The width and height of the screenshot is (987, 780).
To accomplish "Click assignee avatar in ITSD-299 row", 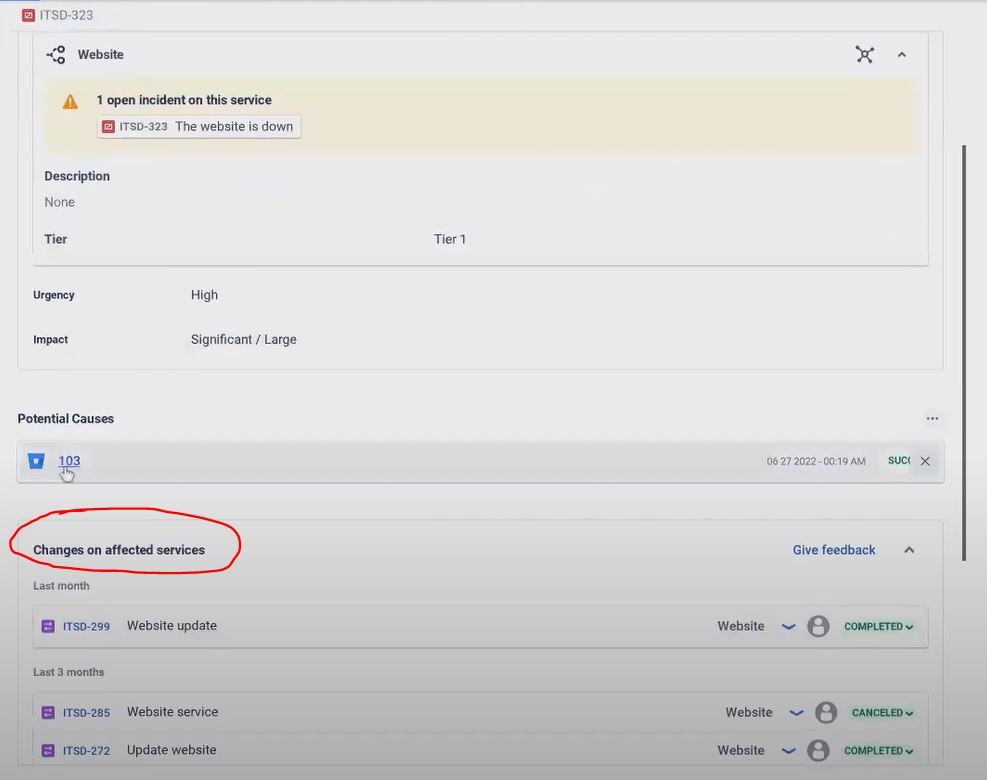I will coord(818,626).
